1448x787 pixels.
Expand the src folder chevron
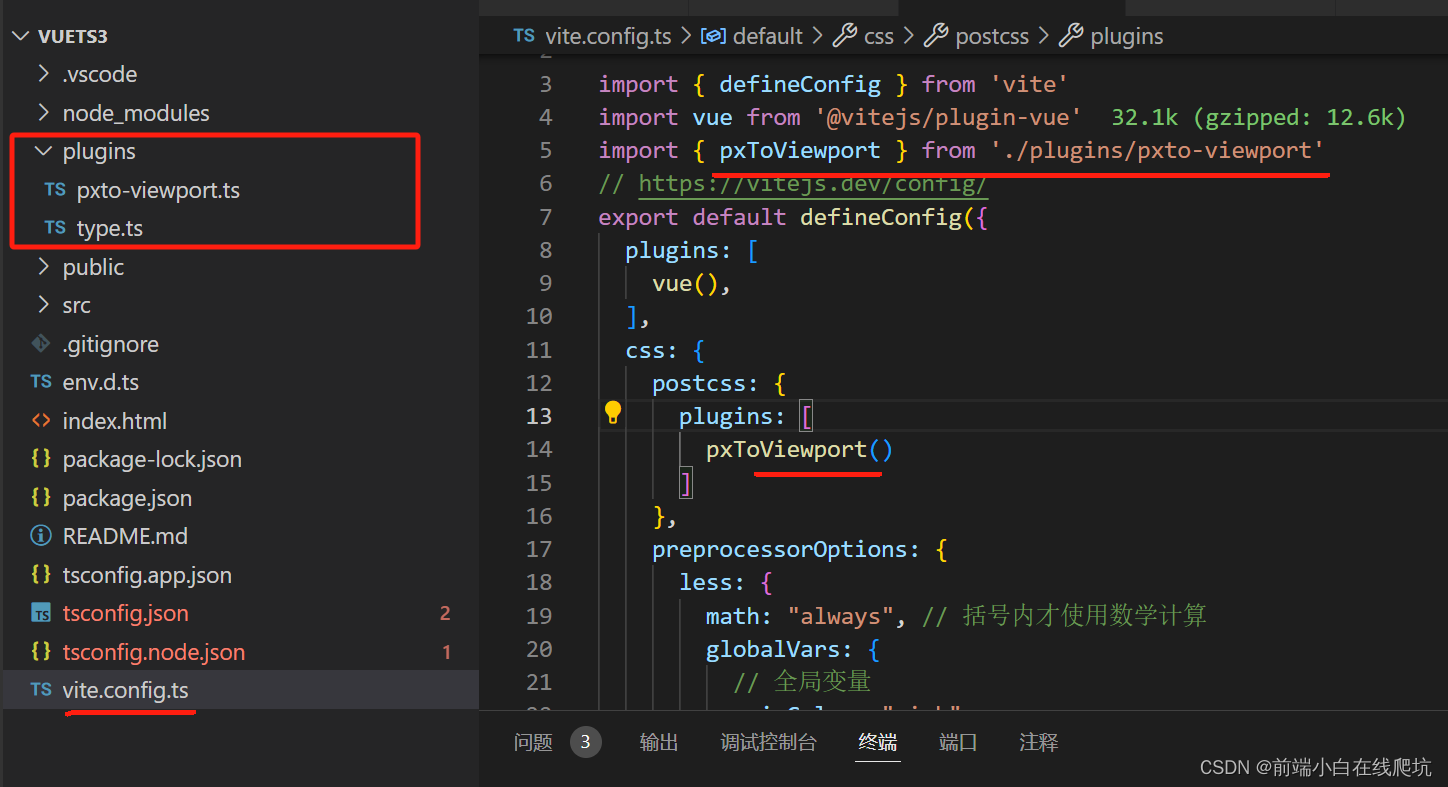pyautogui.click(x=43, y=305)
